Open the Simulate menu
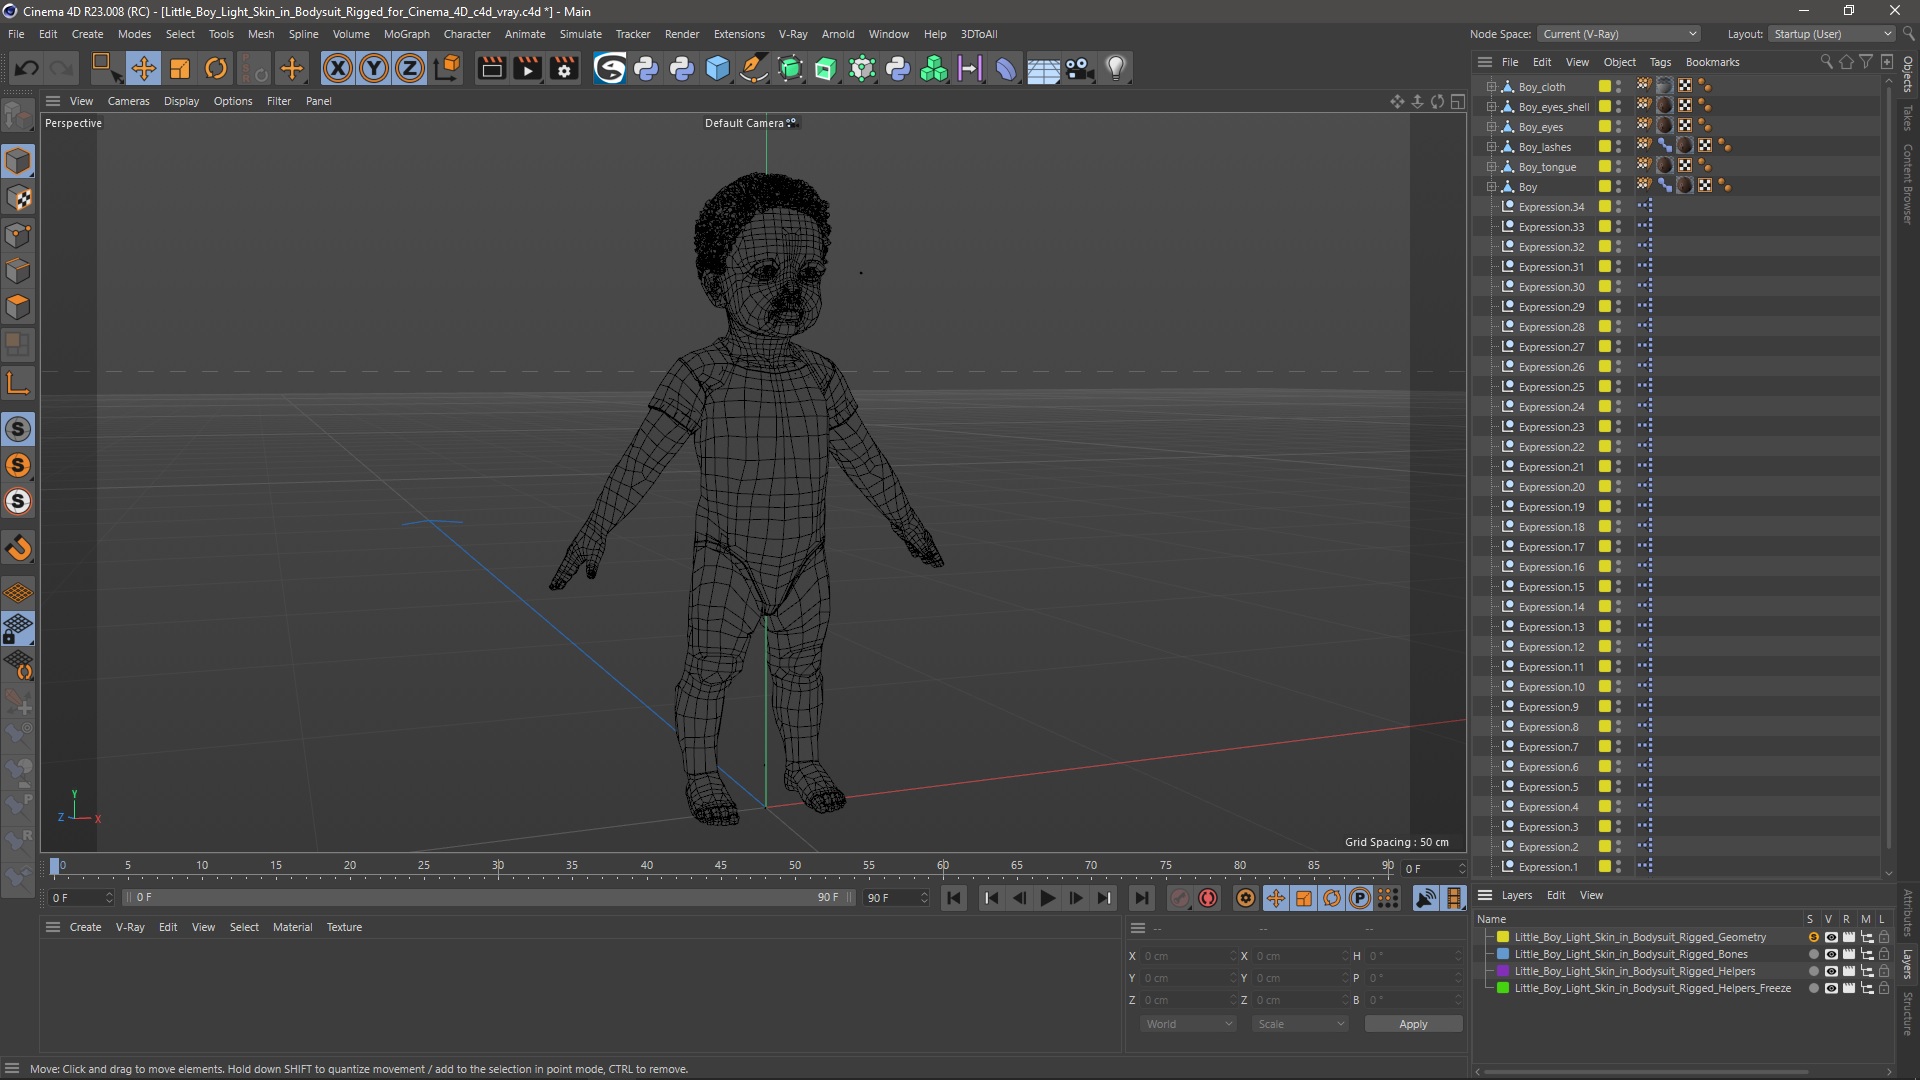 click(580, 34)
